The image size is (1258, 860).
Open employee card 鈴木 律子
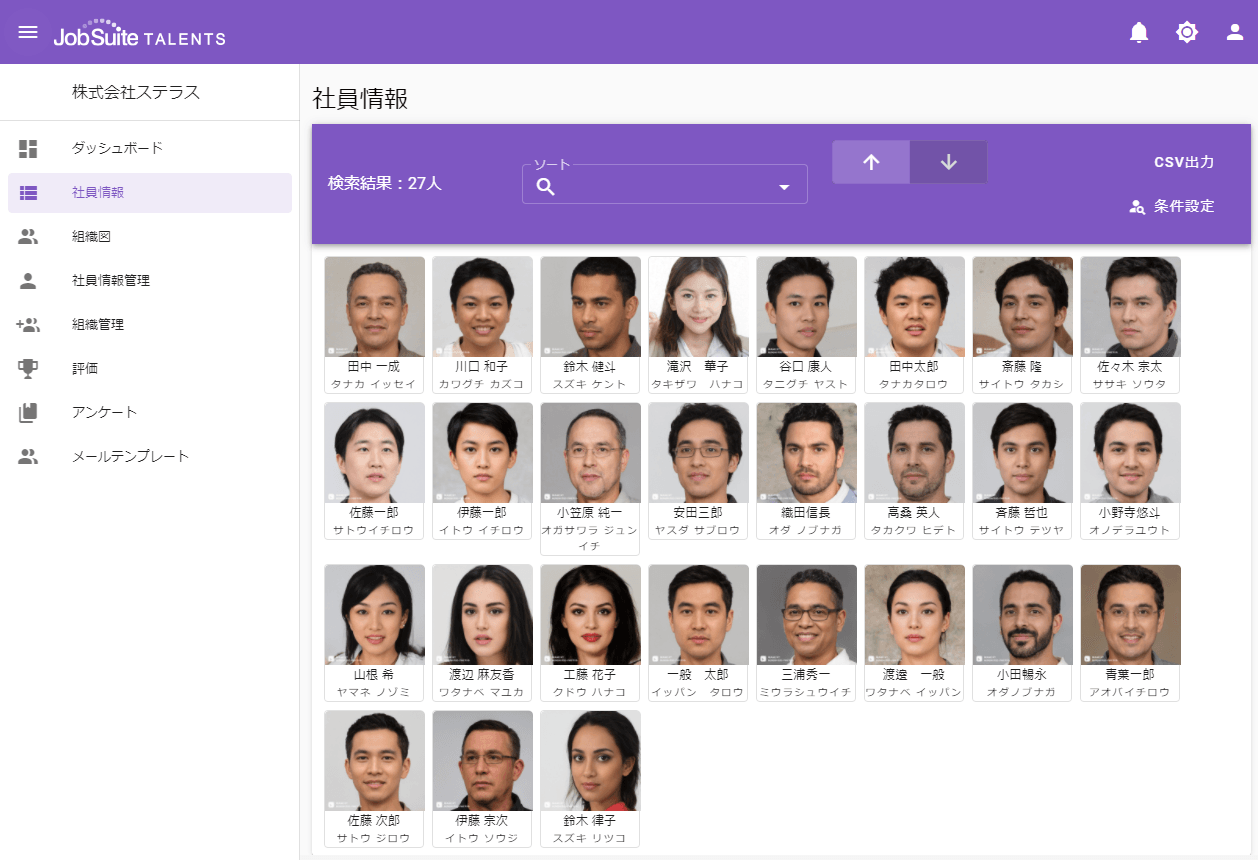tap(590, 779)
